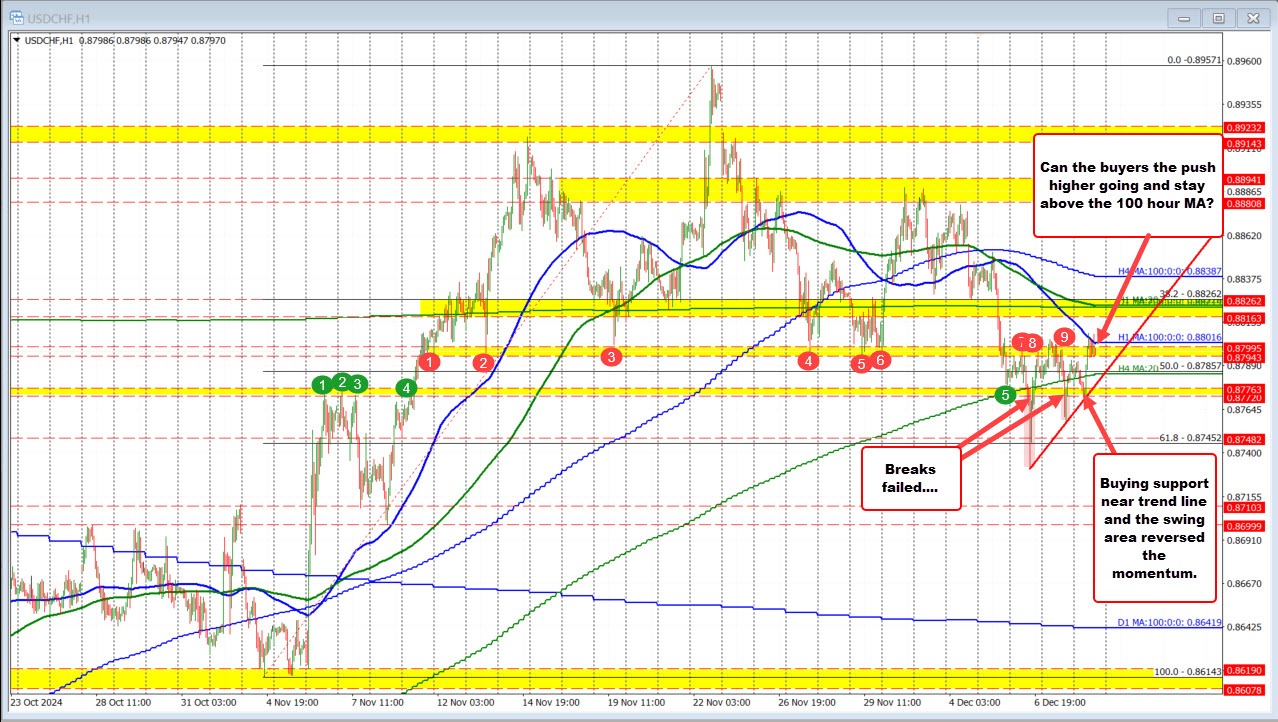Select the green circle marker numbered 4

(x=406, y=388)
